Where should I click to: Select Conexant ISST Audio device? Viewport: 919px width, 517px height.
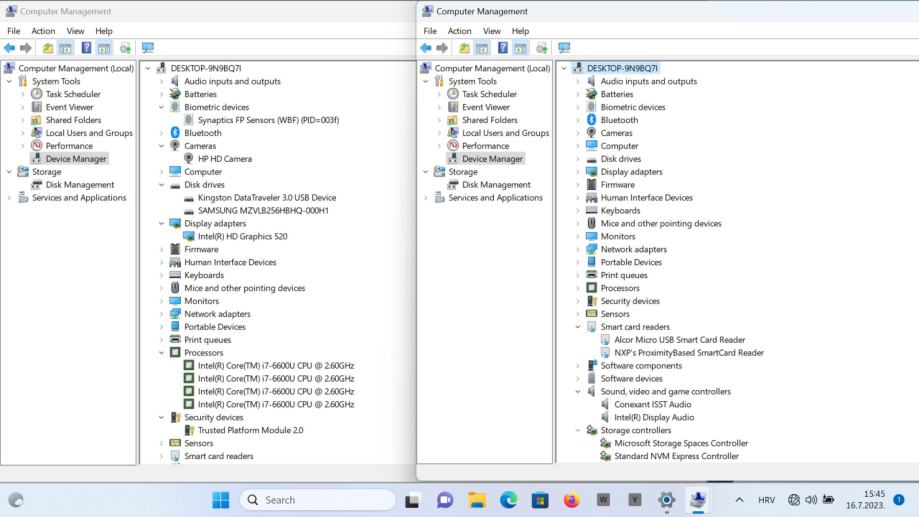click(653, 405)
